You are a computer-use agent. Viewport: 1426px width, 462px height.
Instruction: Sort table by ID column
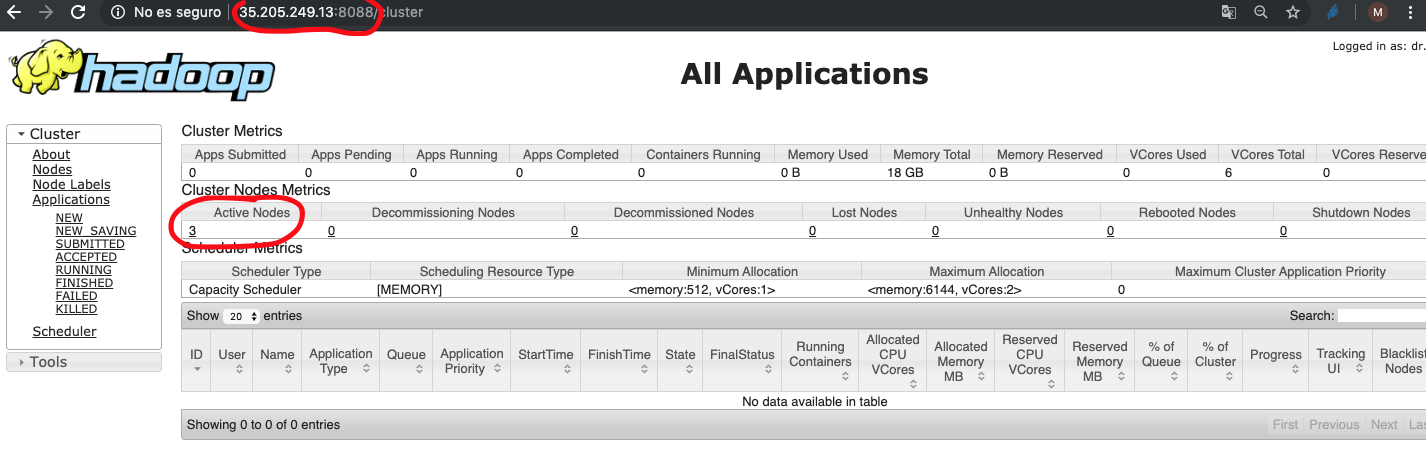[x=197, y=361]
